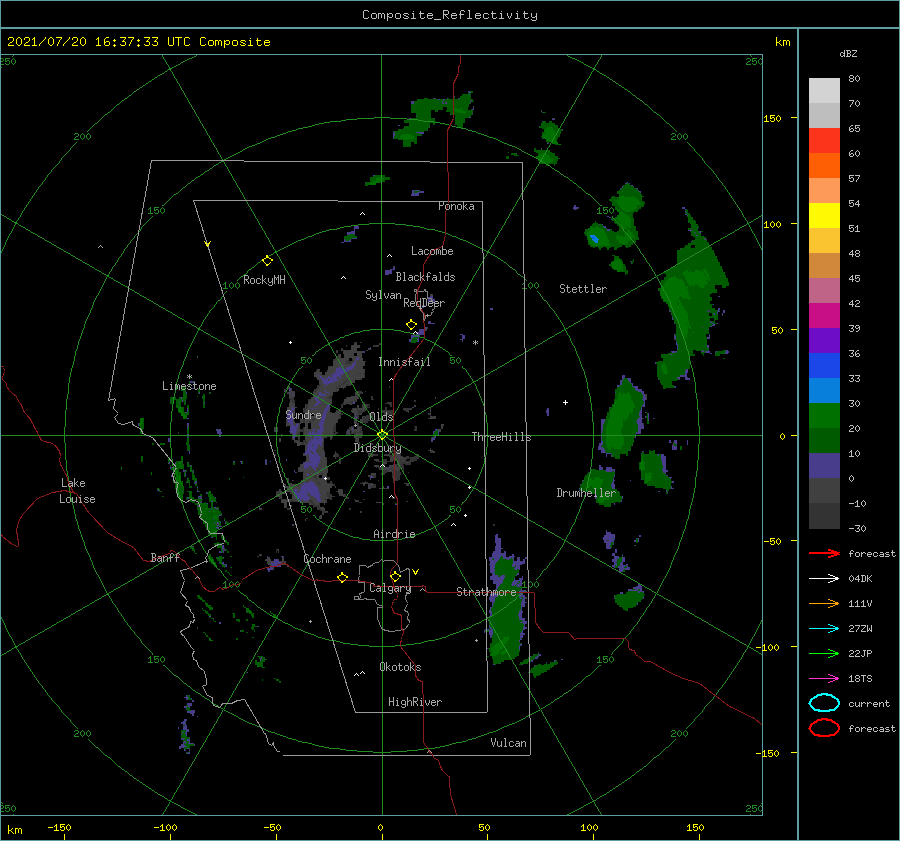Click the Airdrie label
This screenshot has height=841, width=900.
tap(394, 534)
